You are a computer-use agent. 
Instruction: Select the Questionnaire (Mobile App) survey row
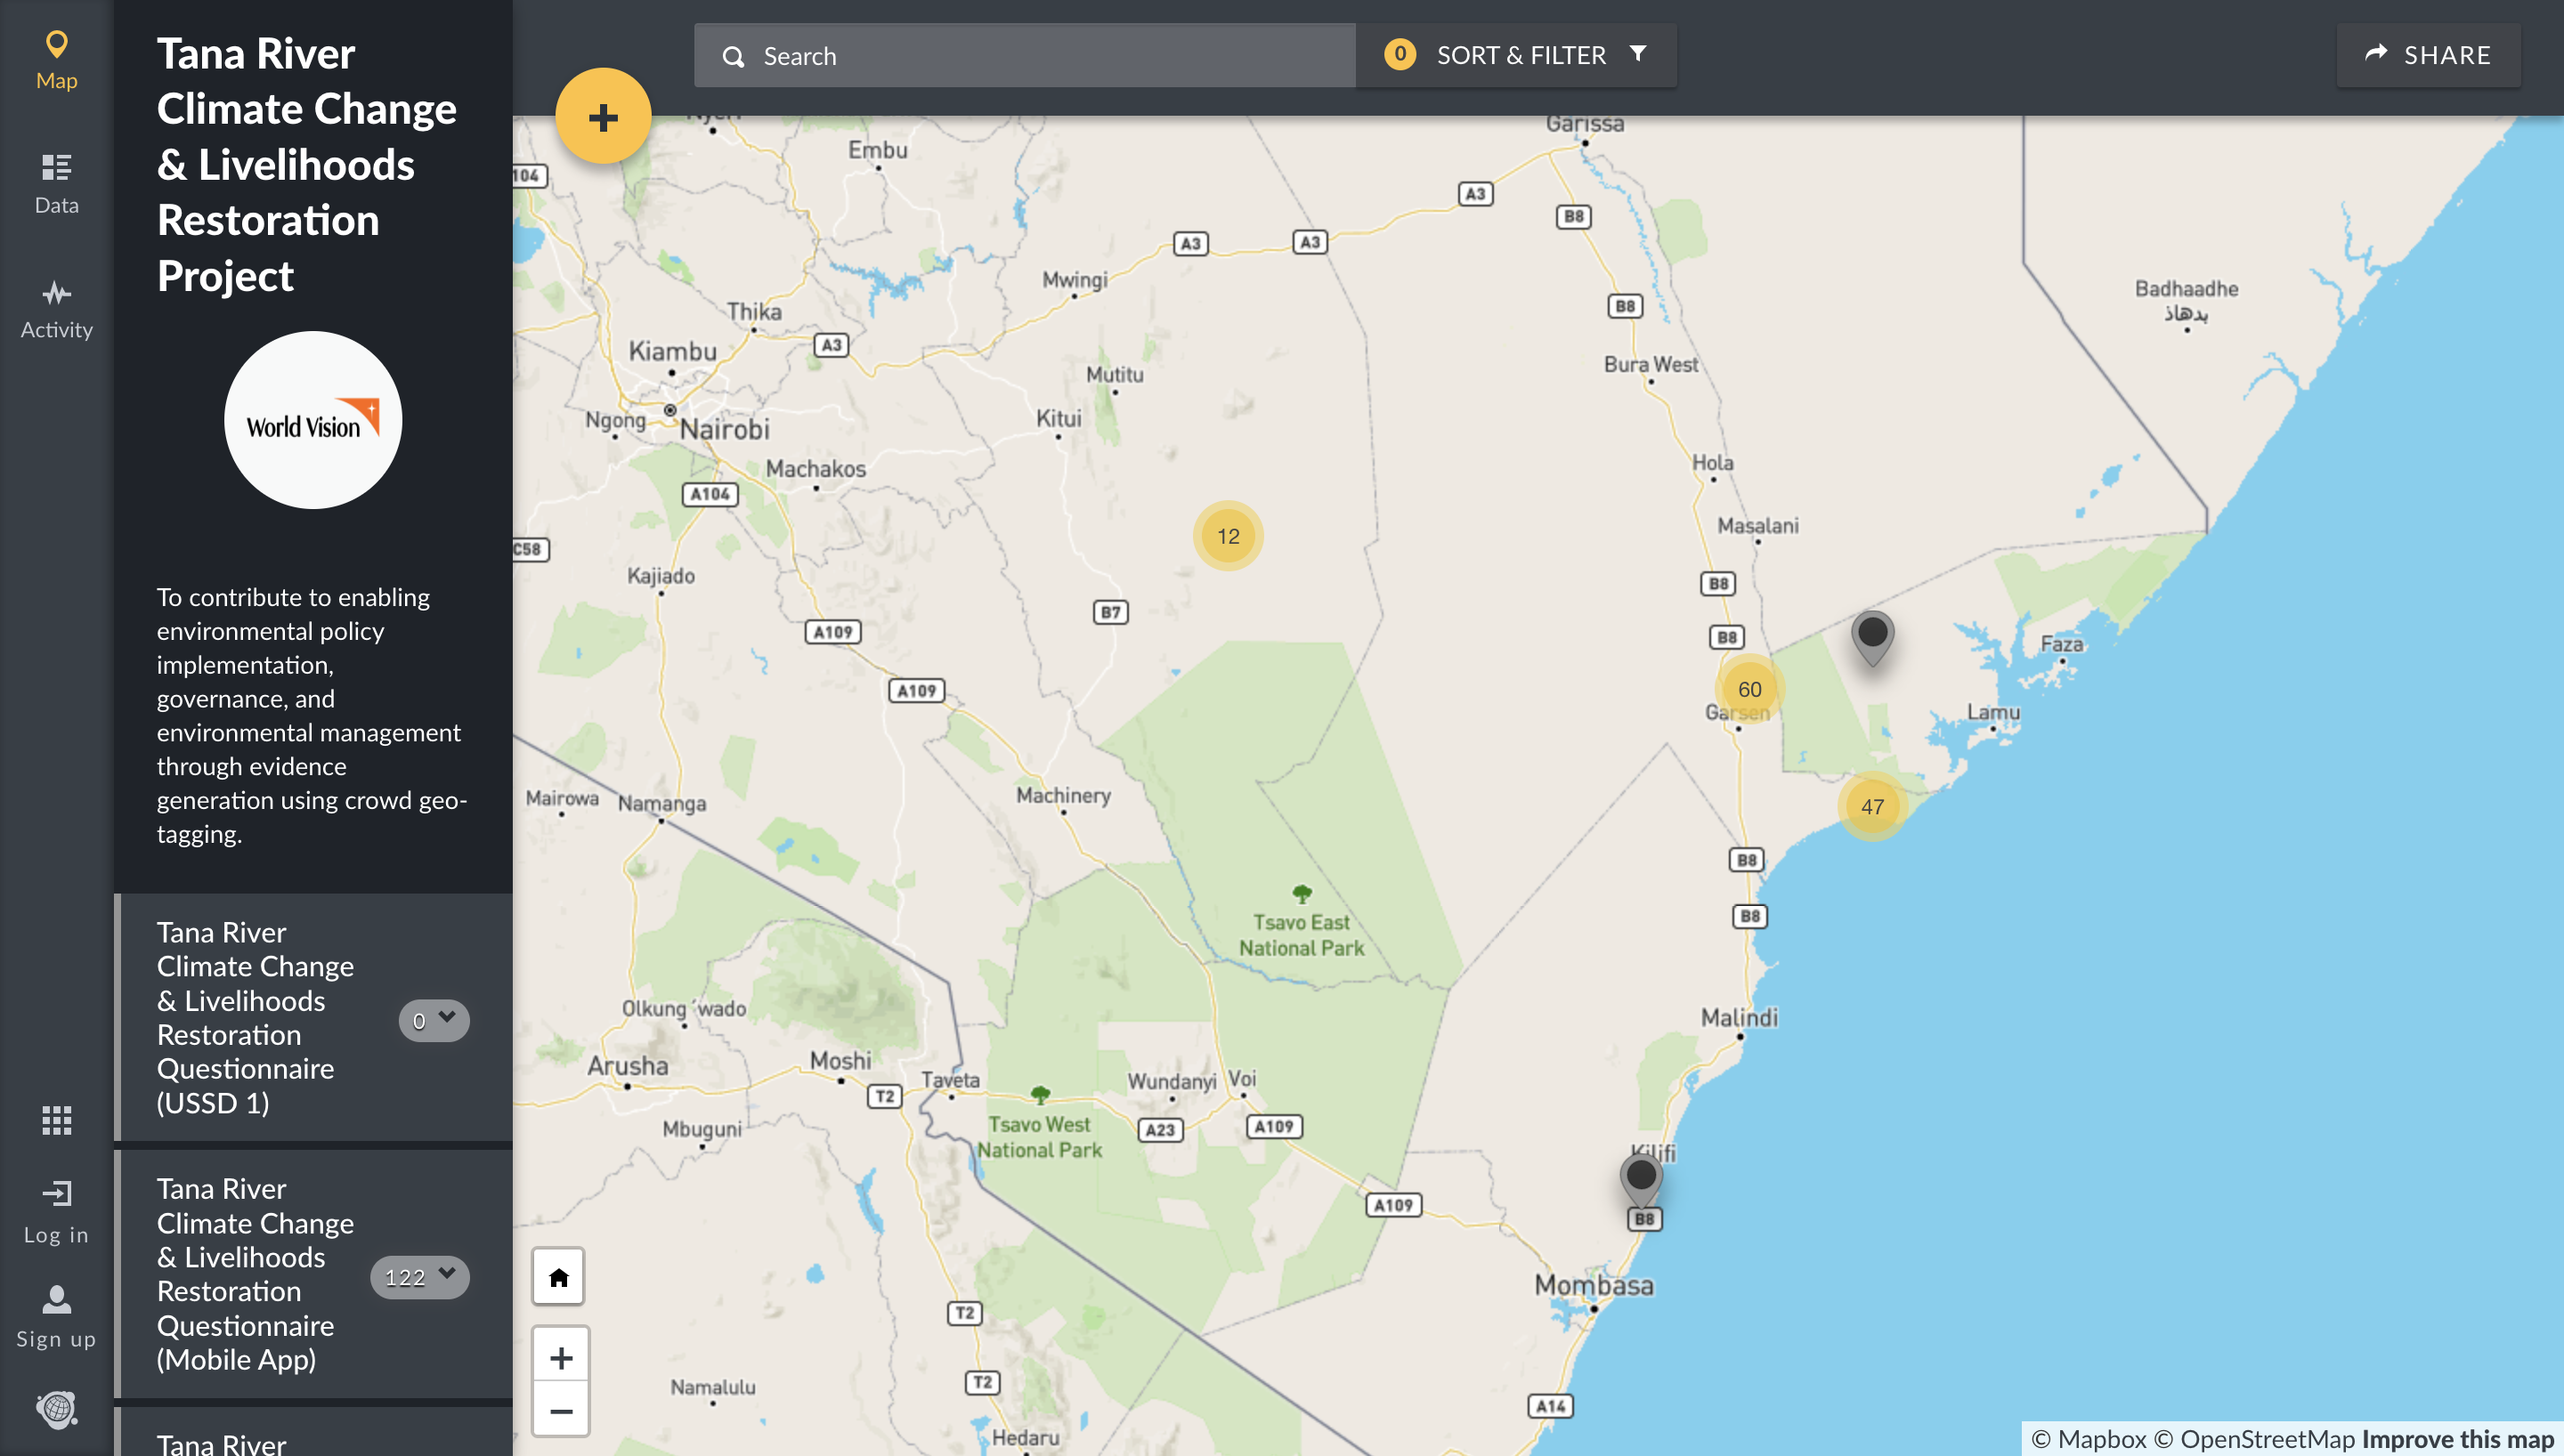coord(315,1274)
